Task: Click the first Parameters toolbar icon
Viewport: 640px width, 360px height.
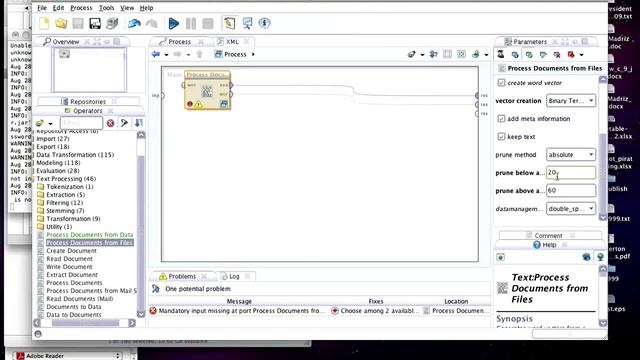Action: click(x=501, y=54)
